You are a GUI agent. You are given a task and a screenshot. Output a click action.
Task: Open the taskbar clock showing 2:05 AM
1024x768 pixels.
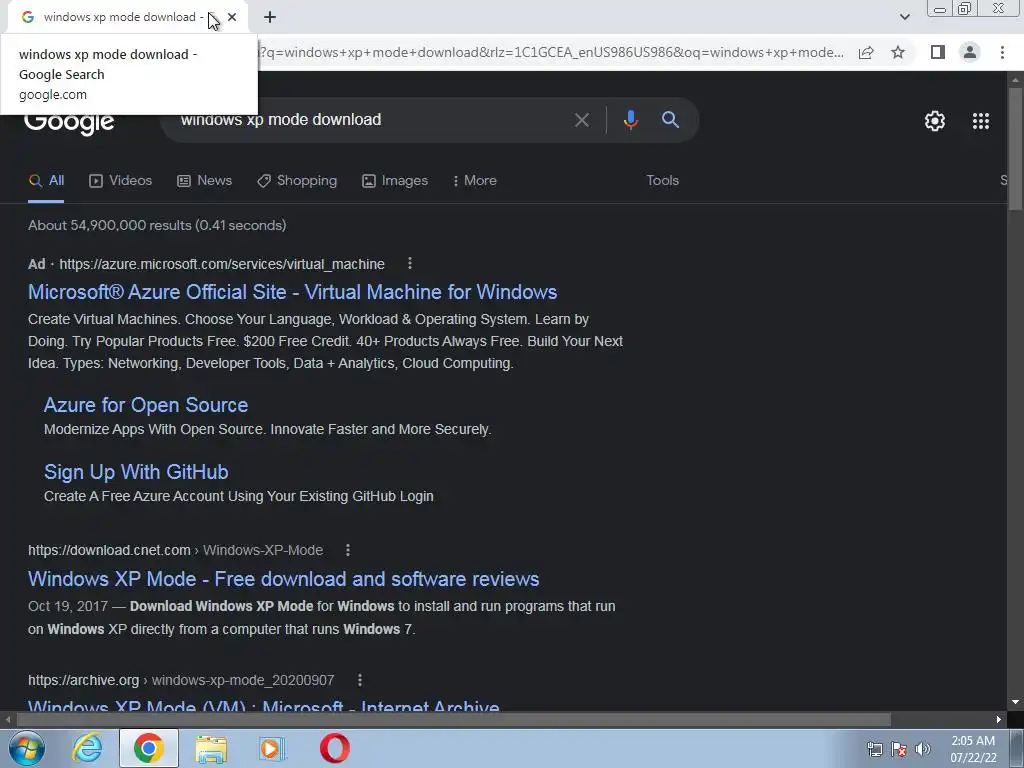pyautogui.click(x=973, y=749)
